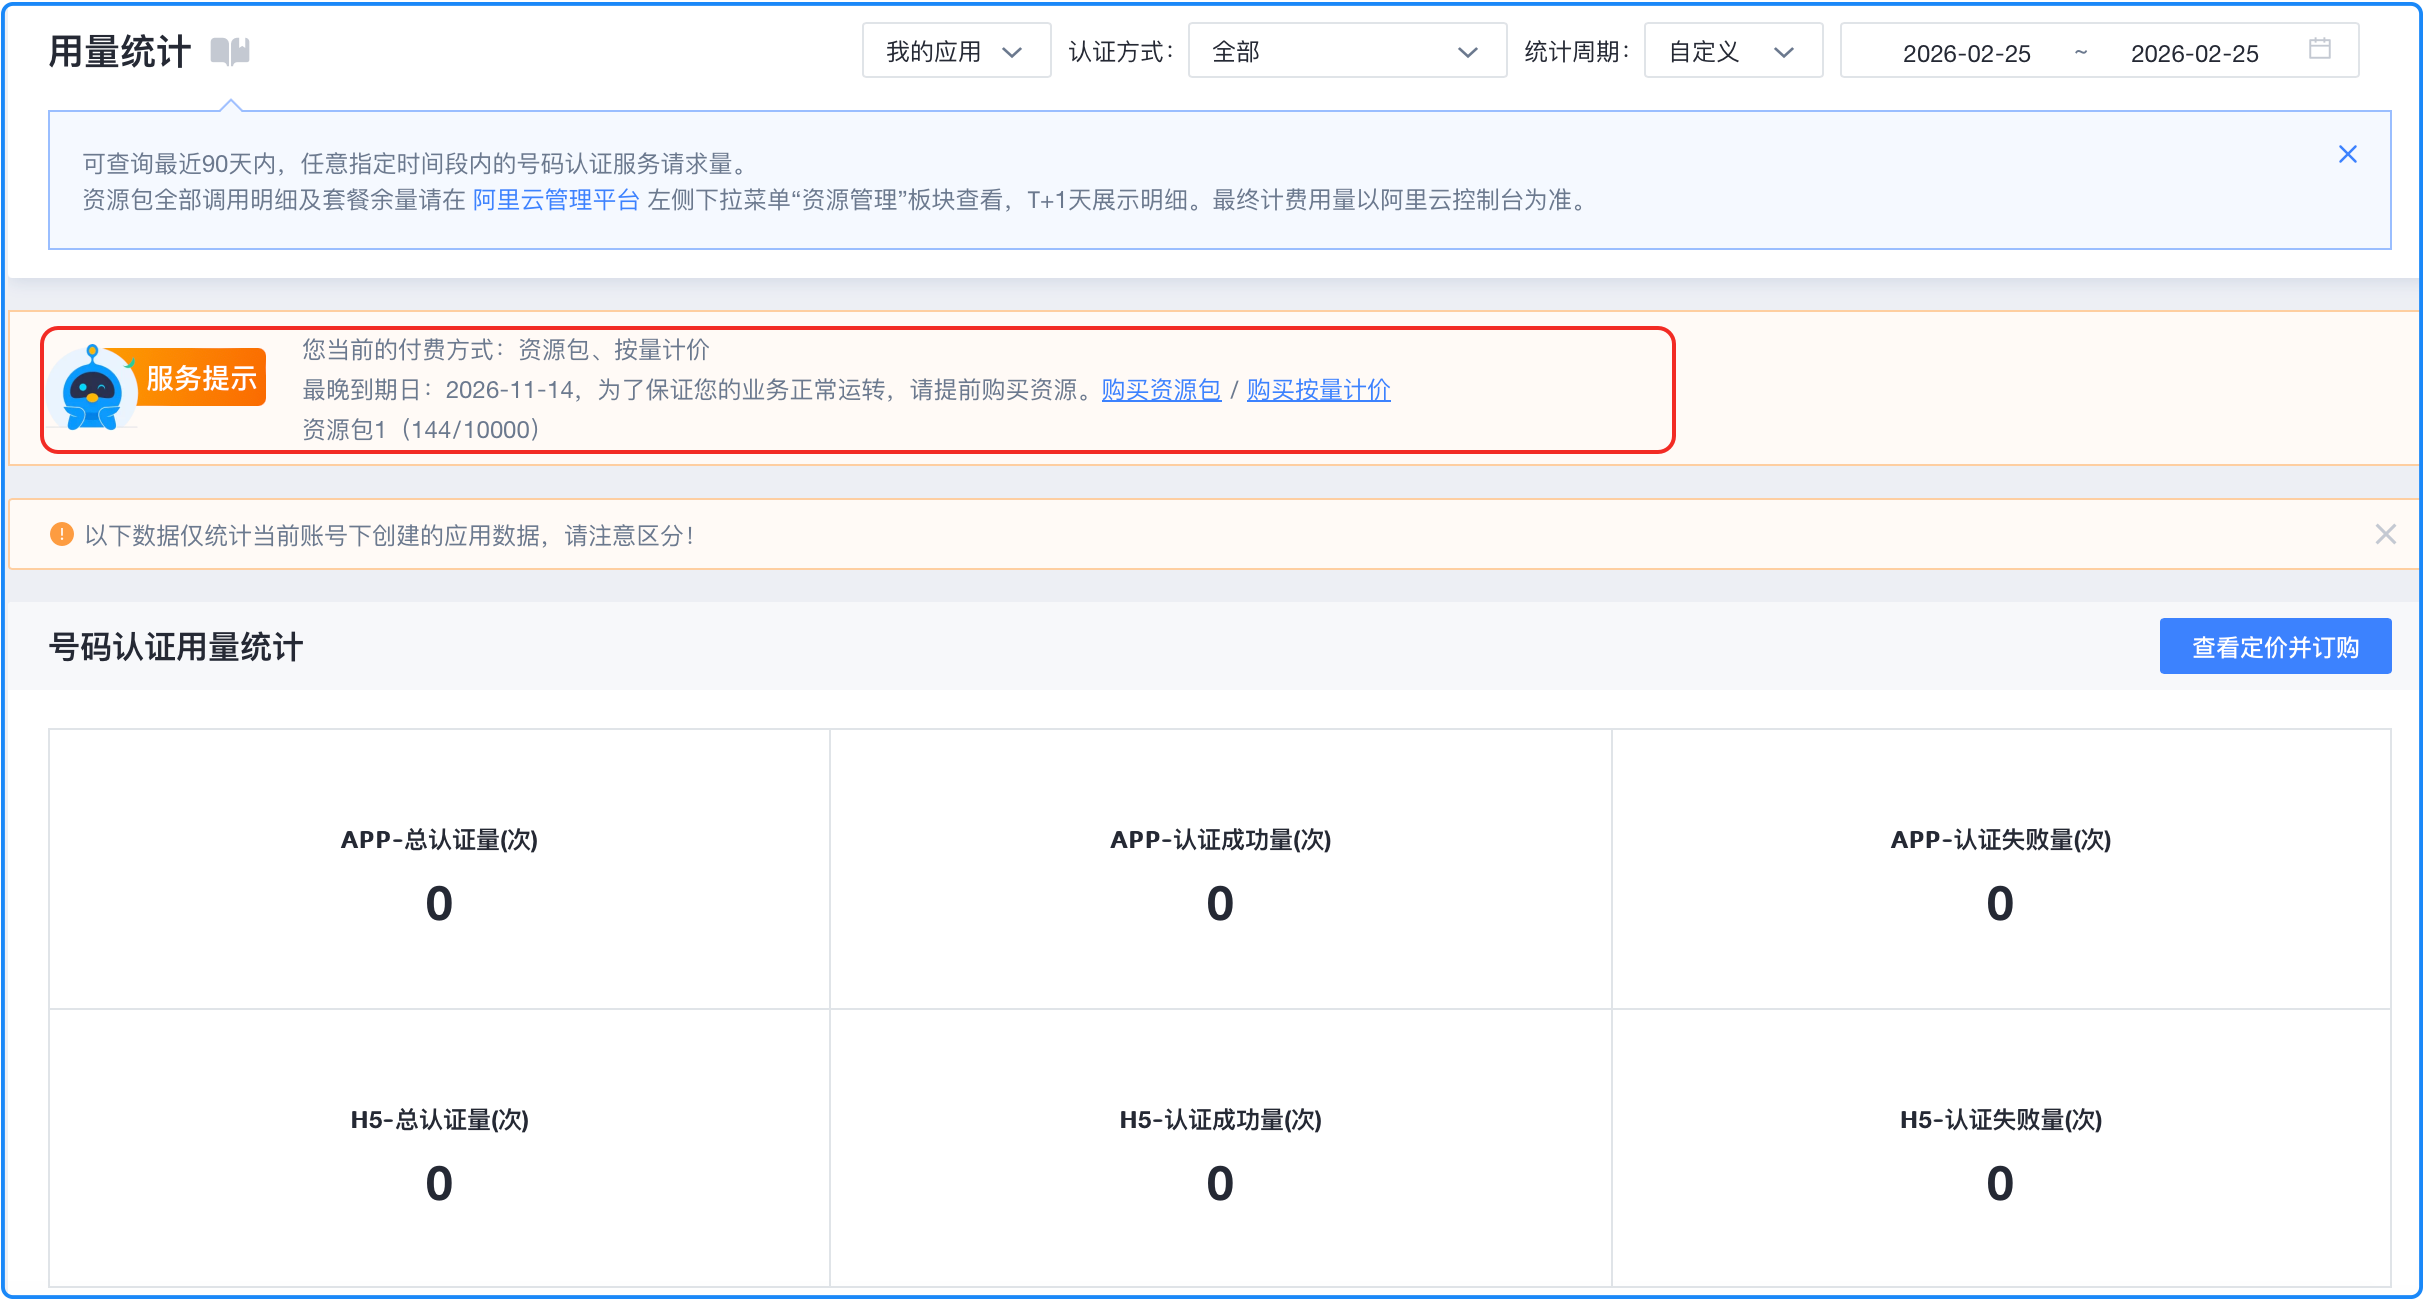The width and height of the screenshot is (2424, 1300).
Task: Click the documentation book icon beside 用量统计
Action: (230, 51)
